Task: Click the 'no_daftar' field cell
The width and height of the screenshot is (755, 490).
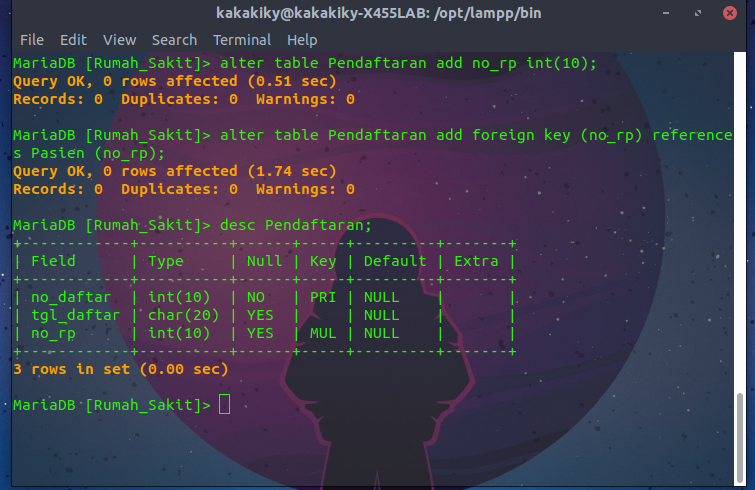Action: 71,297
